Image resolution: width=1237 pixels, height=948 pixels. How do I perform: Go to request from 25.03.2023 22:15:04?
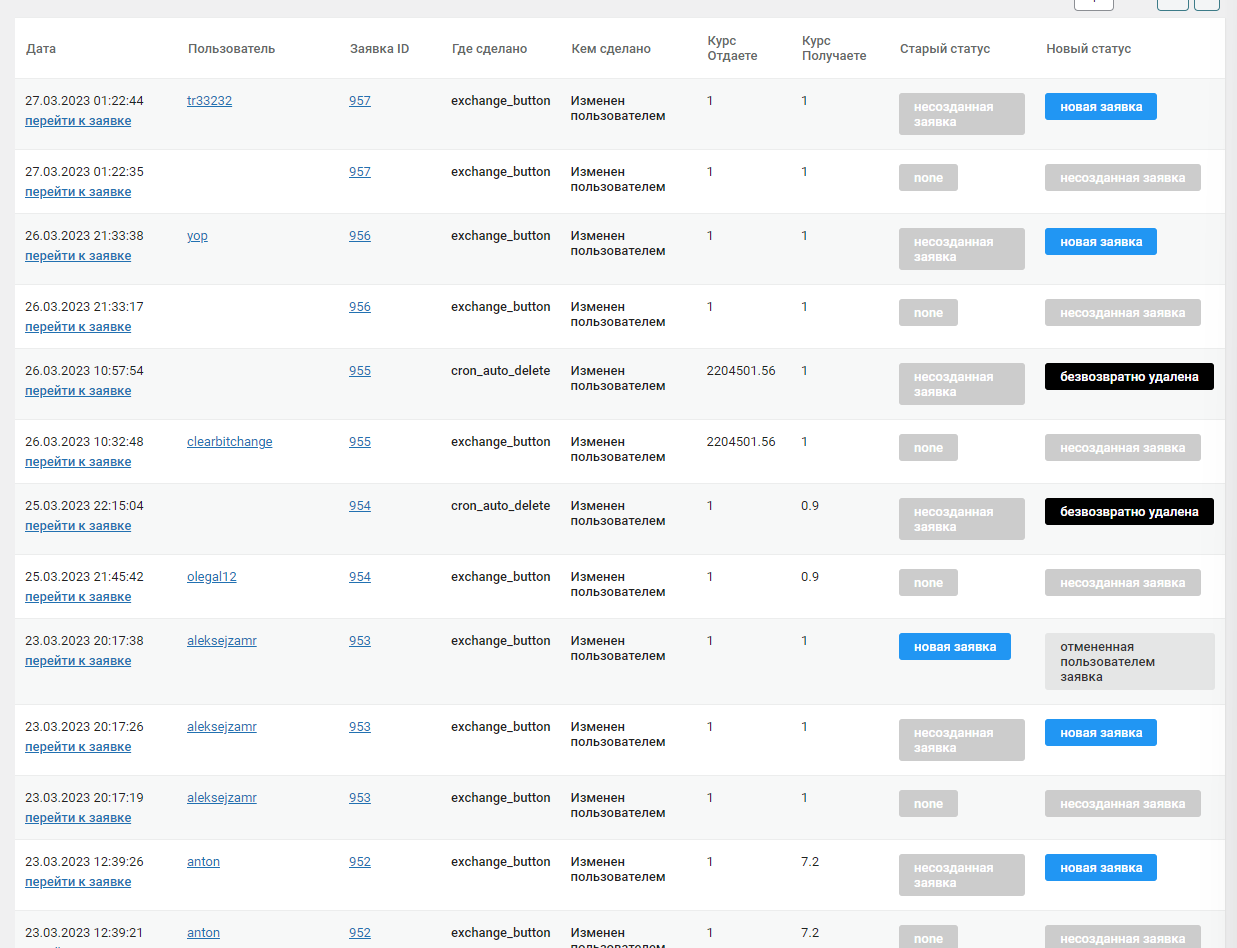tap(78, 526)
